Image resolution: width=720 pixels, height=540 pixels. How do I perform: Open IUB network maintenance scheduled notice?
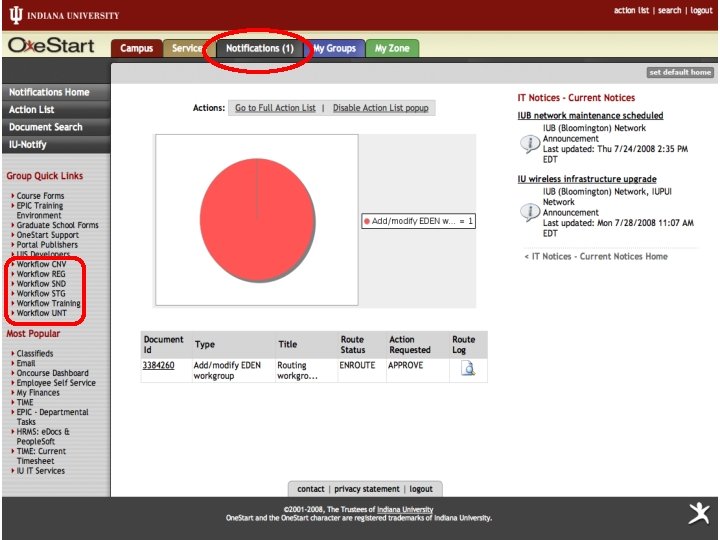[590, 116]
